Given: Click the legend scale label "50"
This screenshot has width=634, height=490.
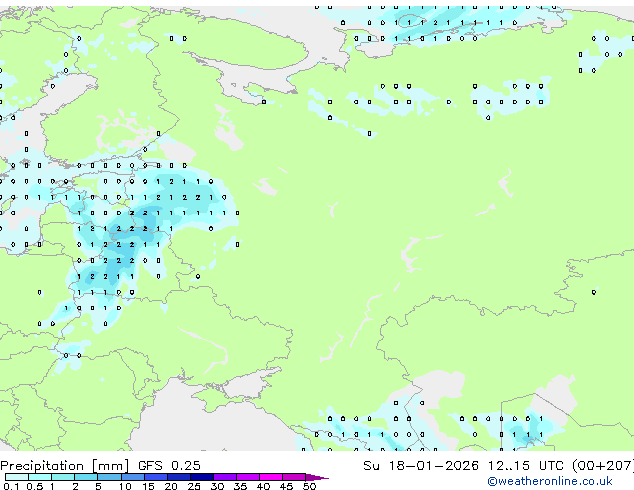Looking at the screenshot, I should pos(309,486).
